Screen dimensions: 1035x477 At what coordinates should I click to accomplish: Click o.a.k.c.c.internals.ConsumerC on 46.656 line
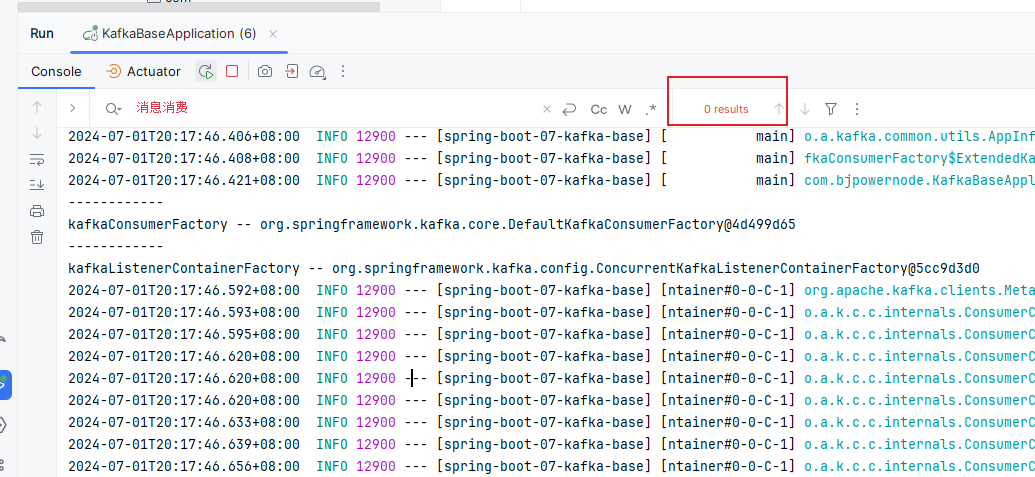coord(919,466)
